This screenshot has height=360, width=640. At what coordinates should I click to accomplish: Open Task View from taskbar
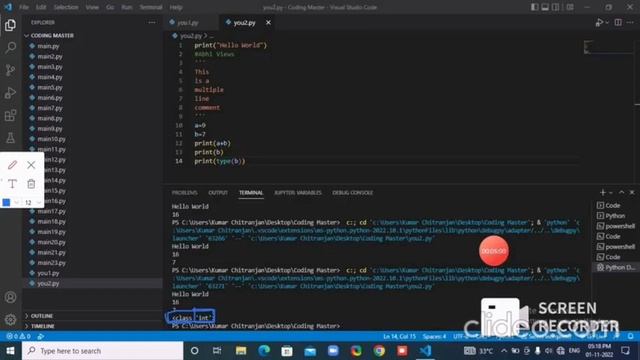point(217,351)
